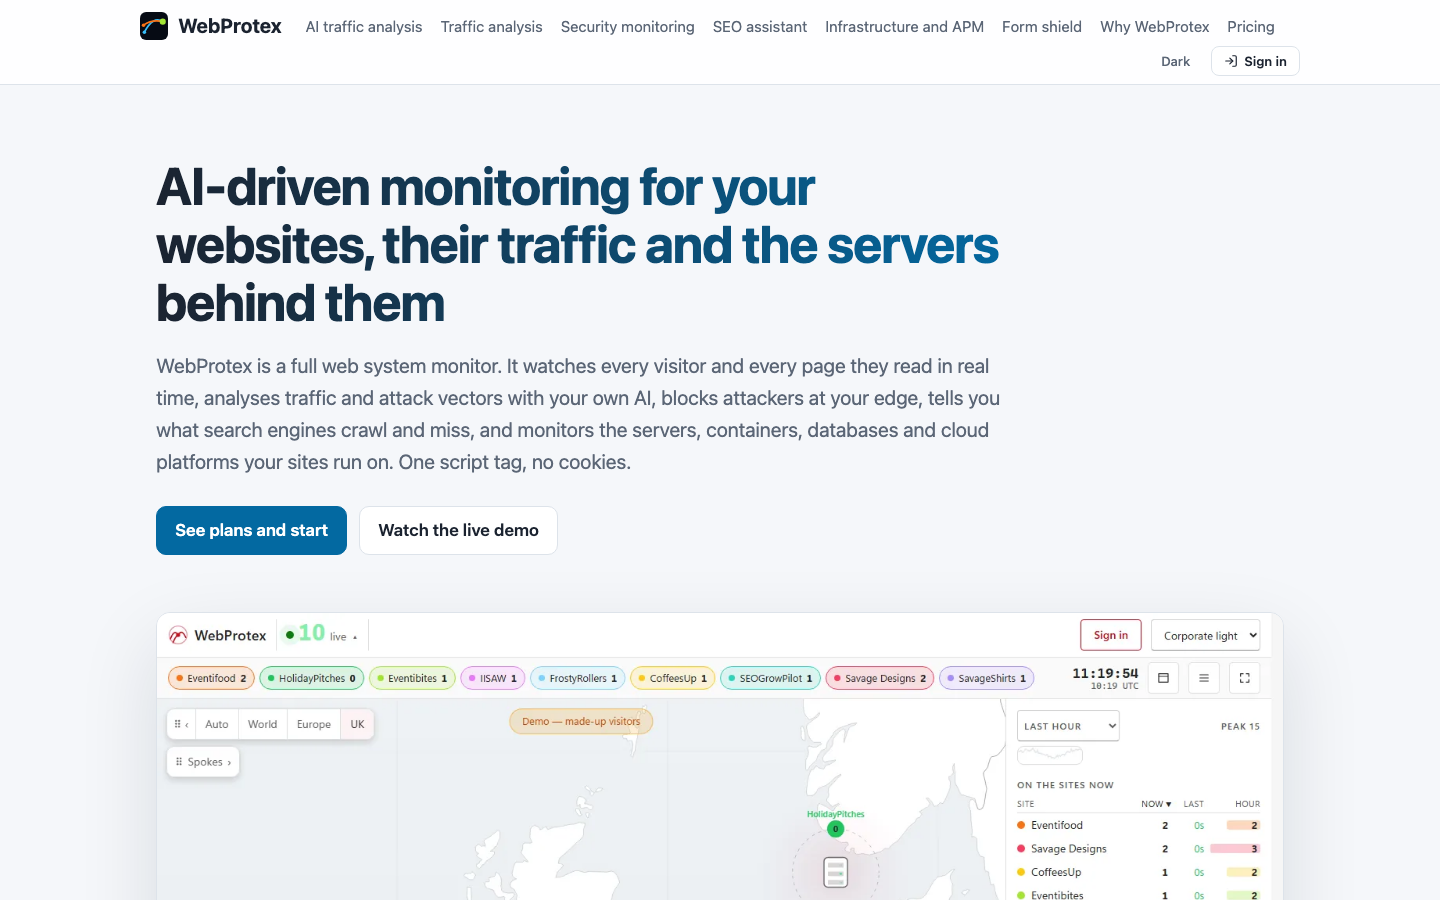Toggle the Dark theme
1440x900 pixels.
pyautogui.click(x=1175, y=61)
